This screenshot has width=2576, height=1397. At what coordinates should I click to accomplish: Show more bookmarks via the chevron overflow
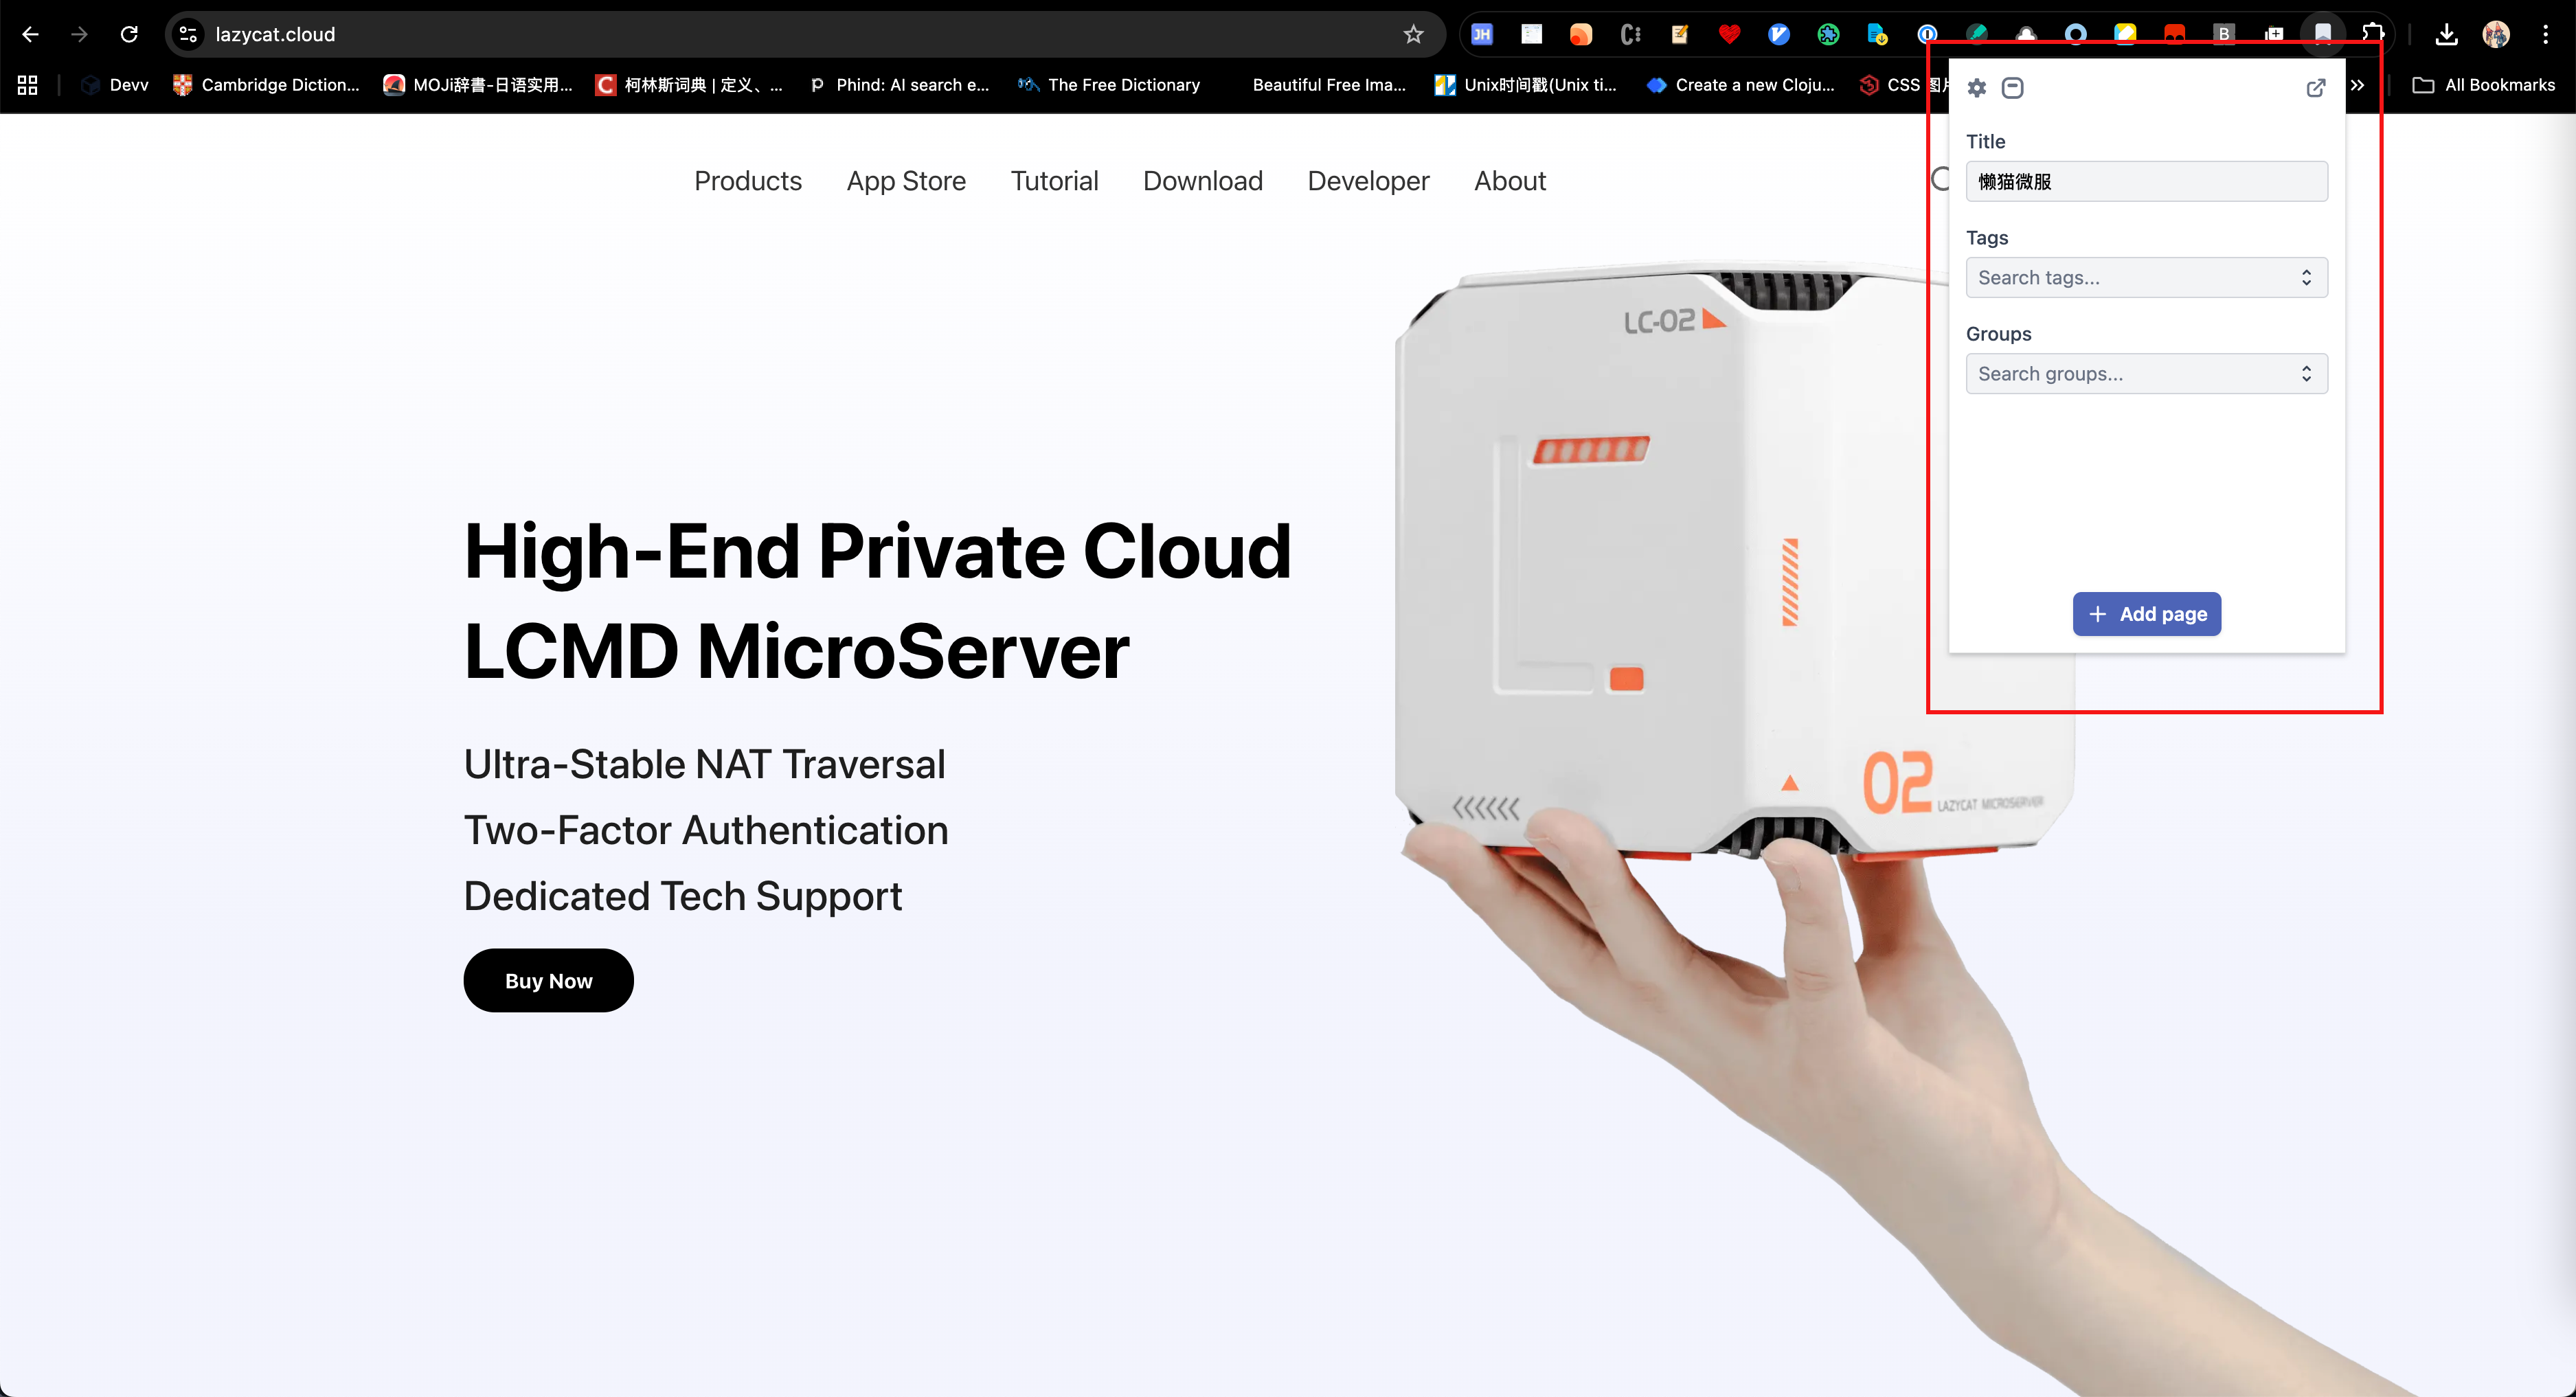(x=2358, y=85)
